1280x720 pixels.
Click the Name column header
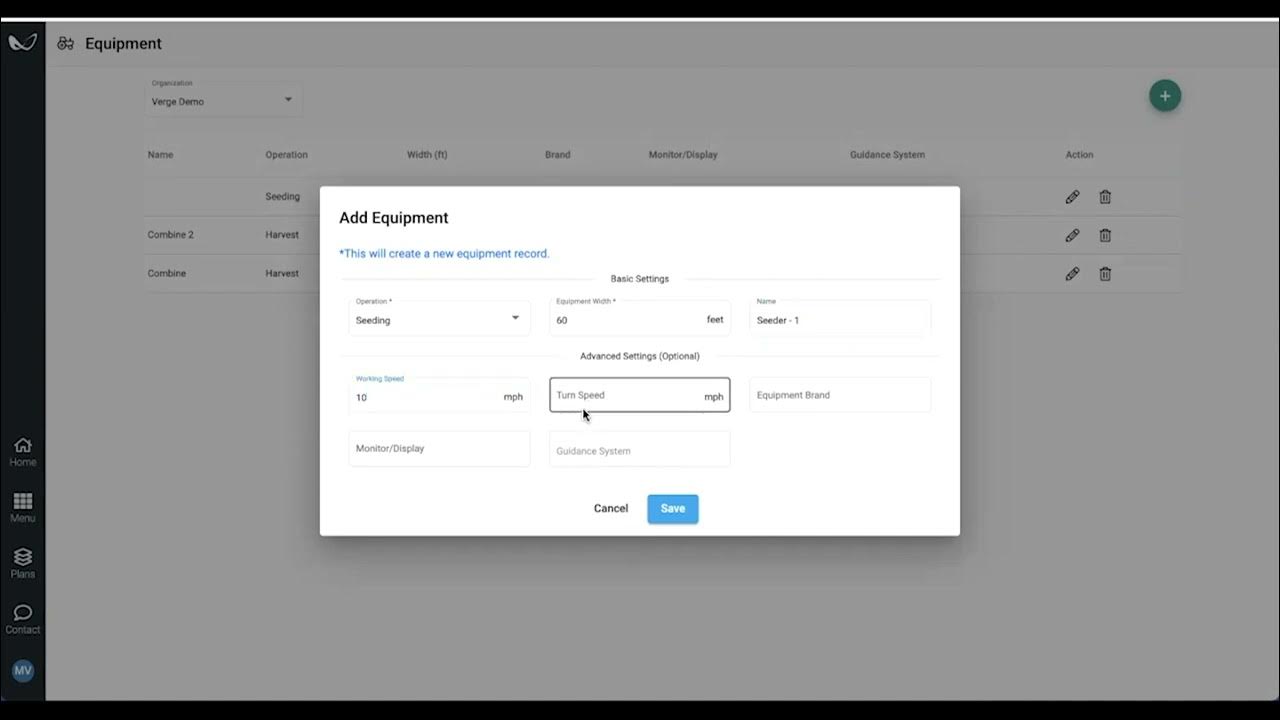coord(160,155)
